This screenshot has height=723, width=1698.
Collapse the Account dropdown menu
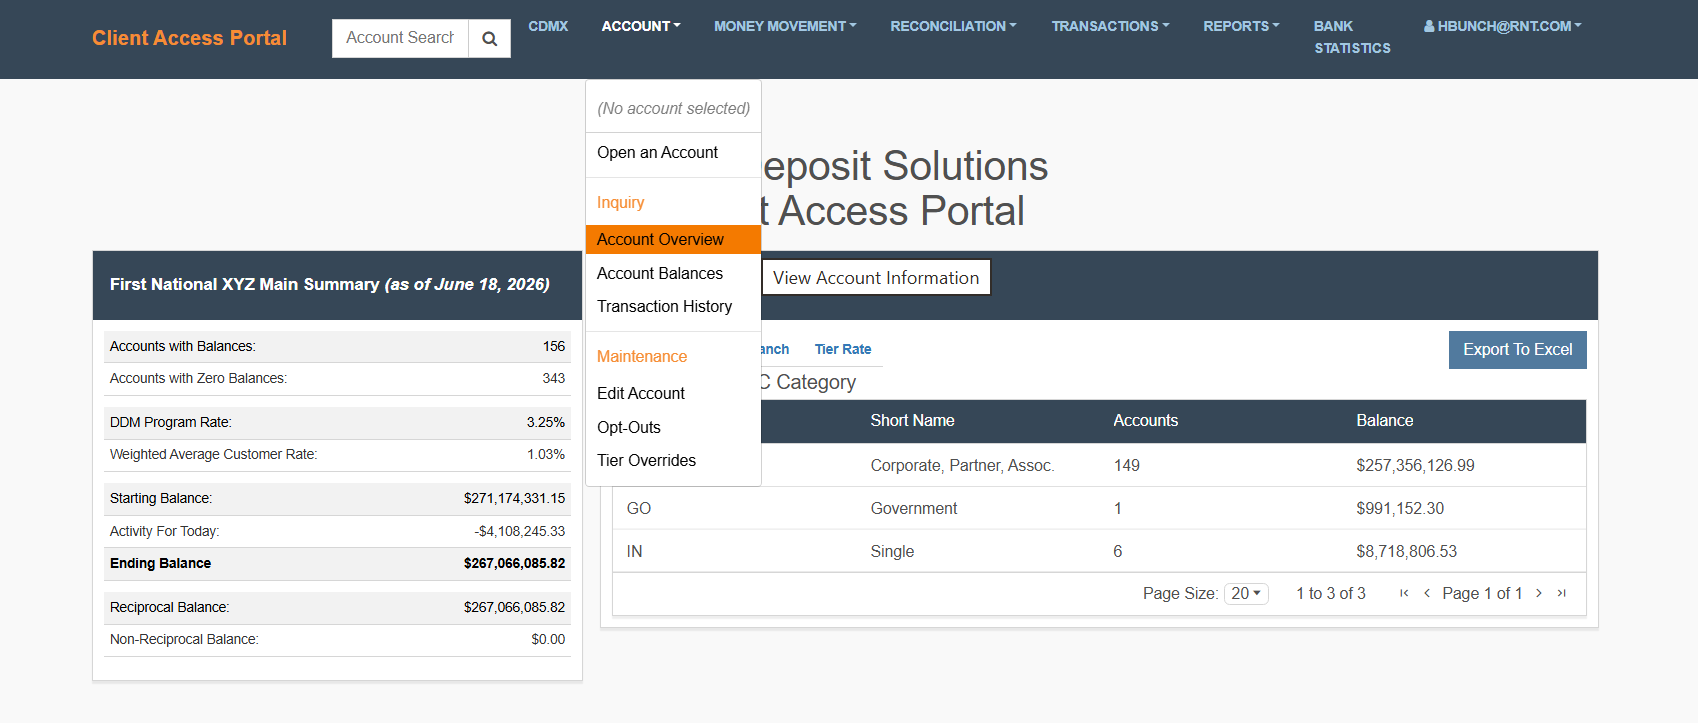point(641,26)
